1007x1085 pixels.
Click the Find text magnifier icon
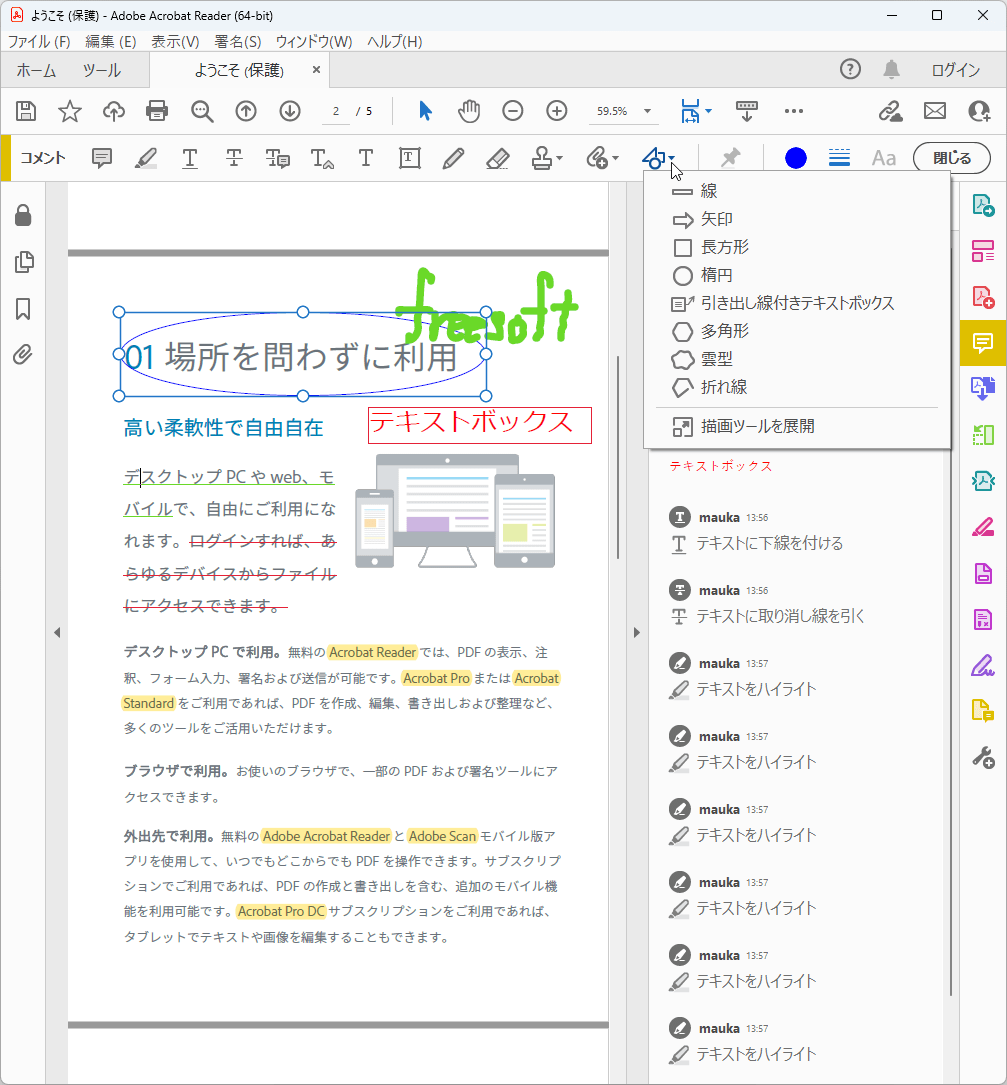[201, 111]
